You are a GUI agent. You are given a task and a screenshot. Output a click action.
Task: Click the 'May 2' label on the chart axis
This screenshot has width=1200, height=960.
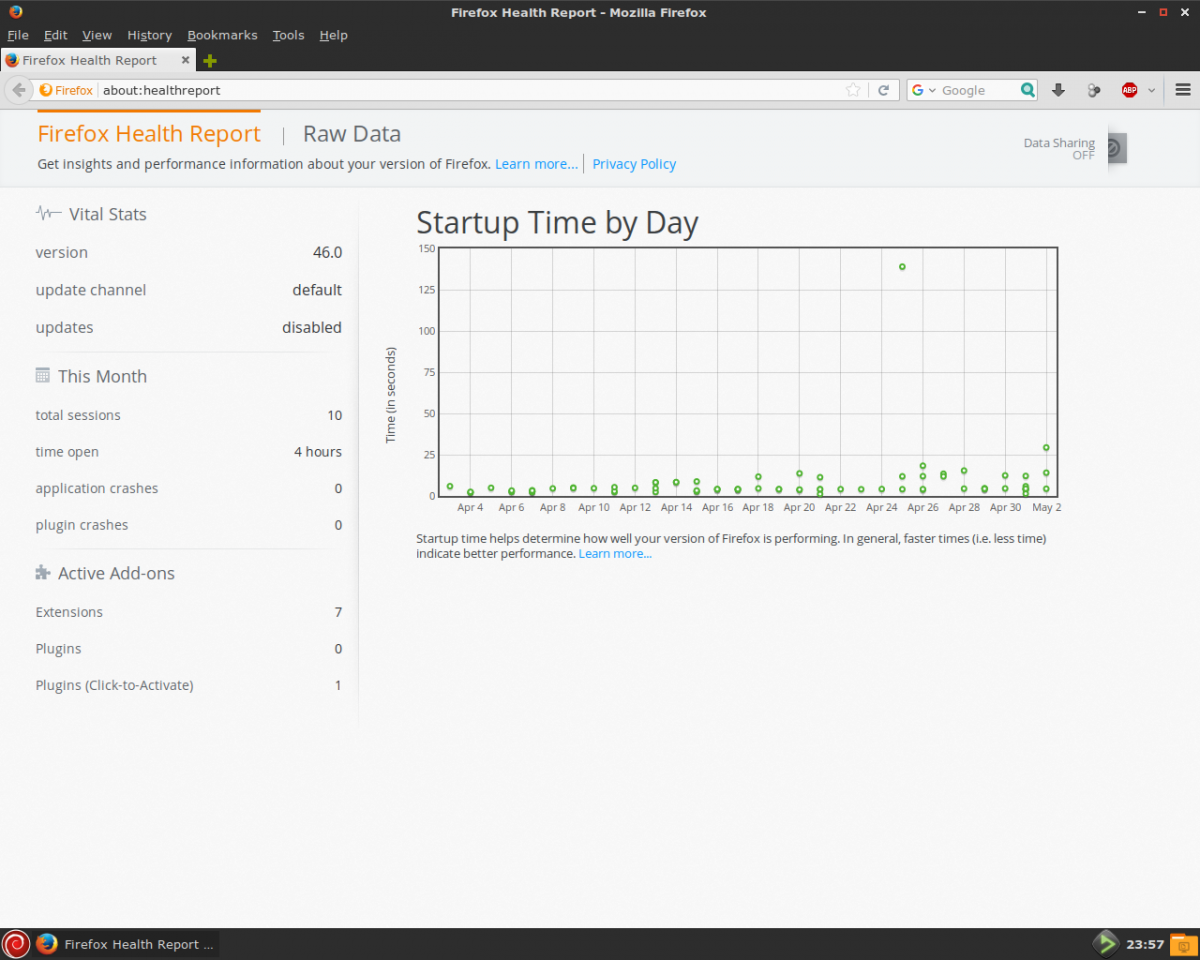coord(1047,507)
